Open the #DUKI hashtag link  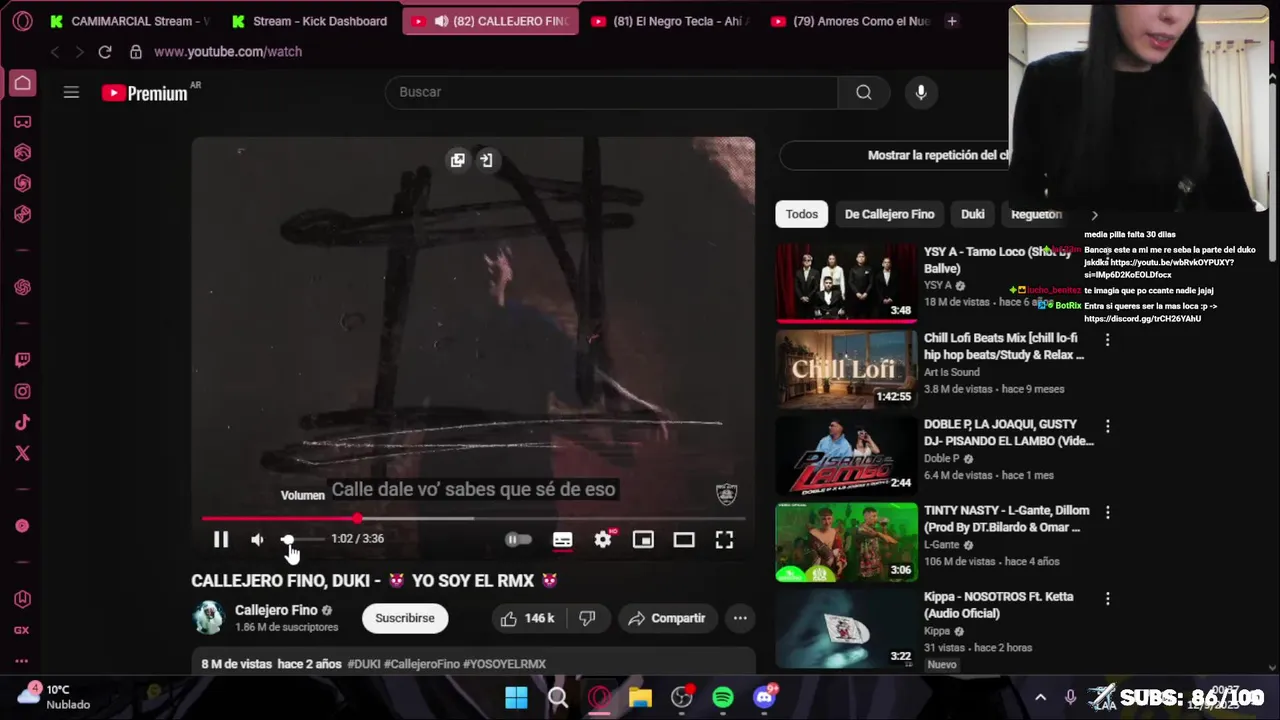click(364, 664)
